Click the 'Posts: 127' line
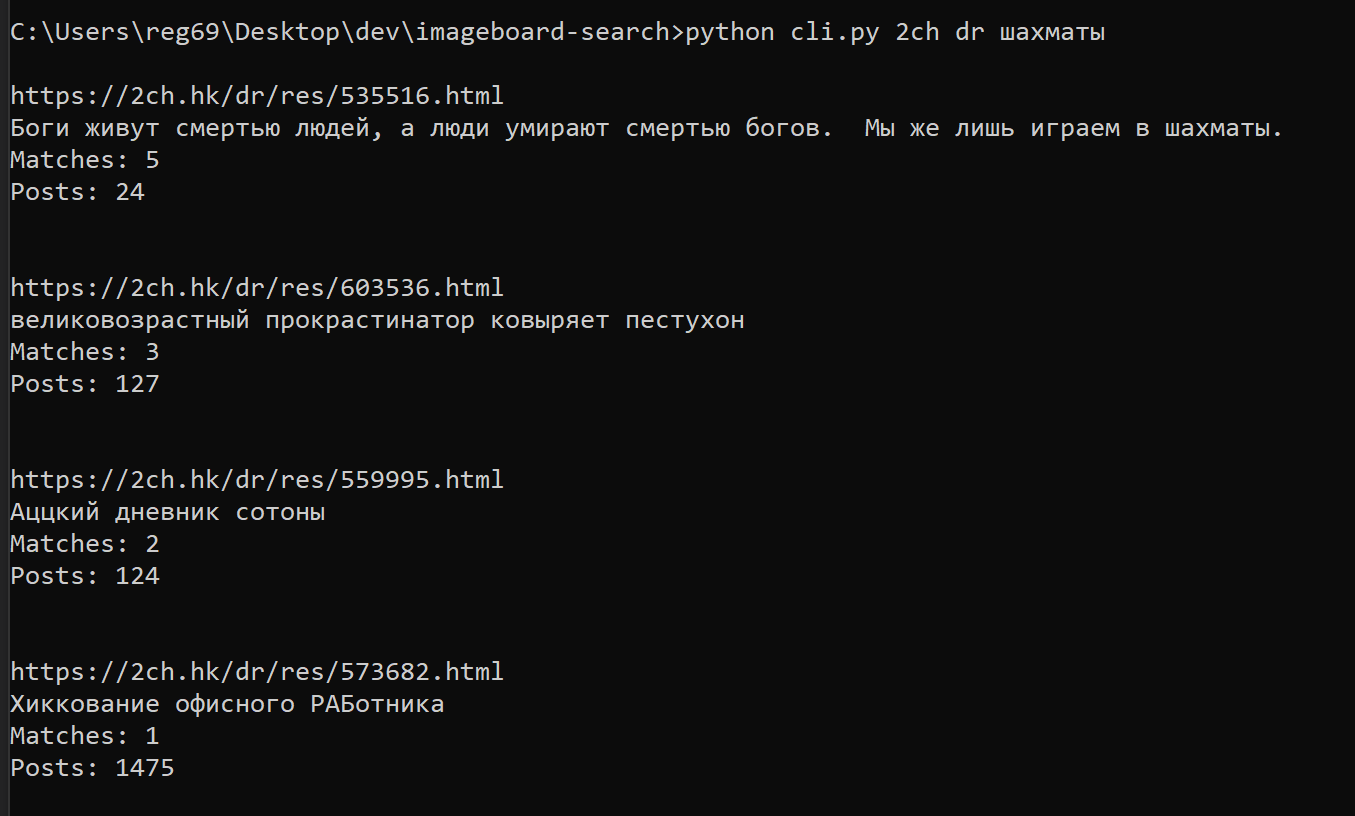The height and width of the screenshot is (816, 1355). 85,384
